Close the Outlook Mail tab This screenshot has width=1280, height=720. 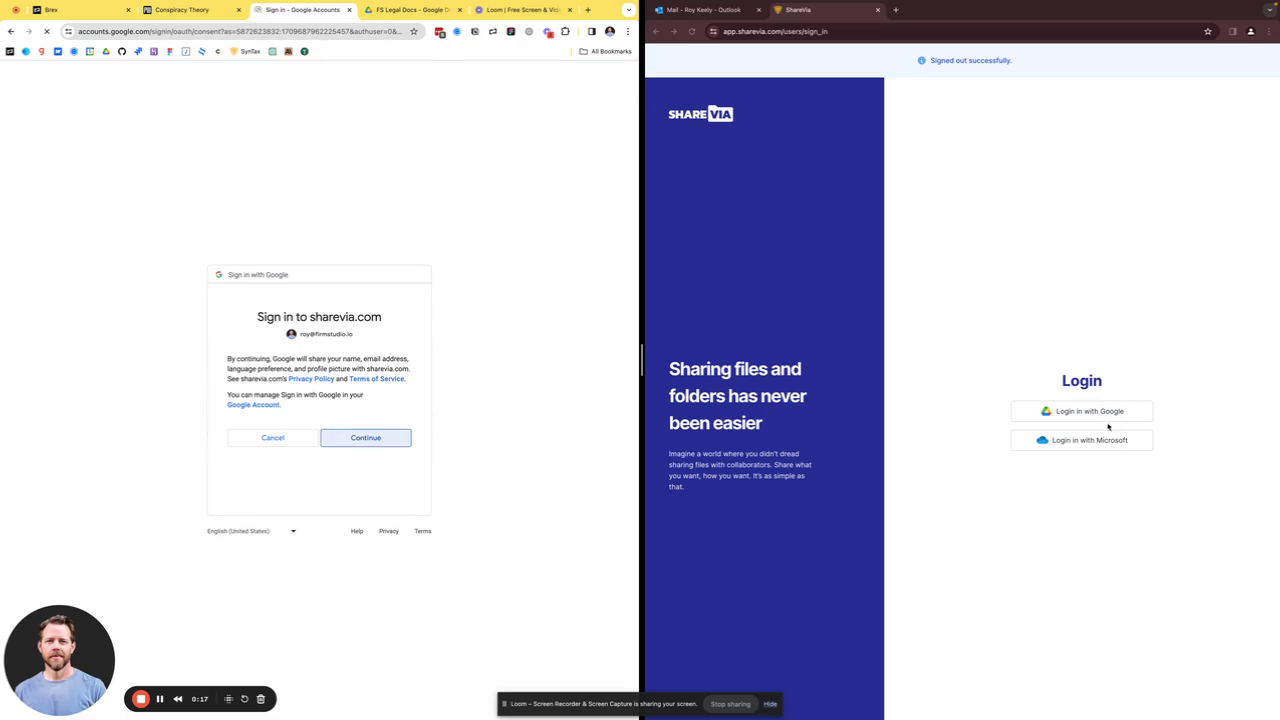(759, 10)
